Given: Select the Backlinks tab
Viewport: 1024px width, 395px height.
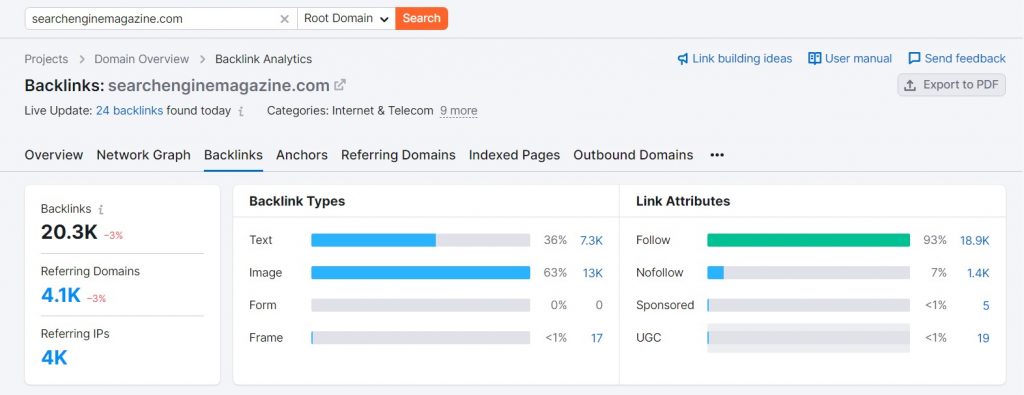Looking at the screenshot, I should pyautogui.click(x=233, y=155).
